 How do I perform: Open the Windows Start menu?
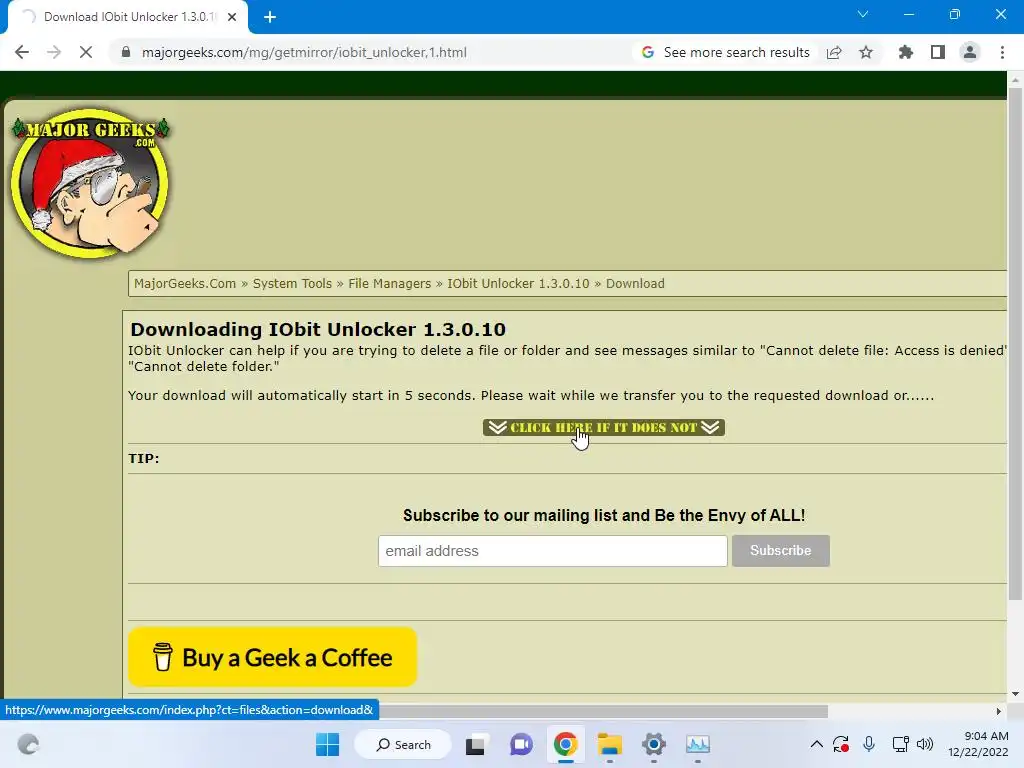[327, 744]
